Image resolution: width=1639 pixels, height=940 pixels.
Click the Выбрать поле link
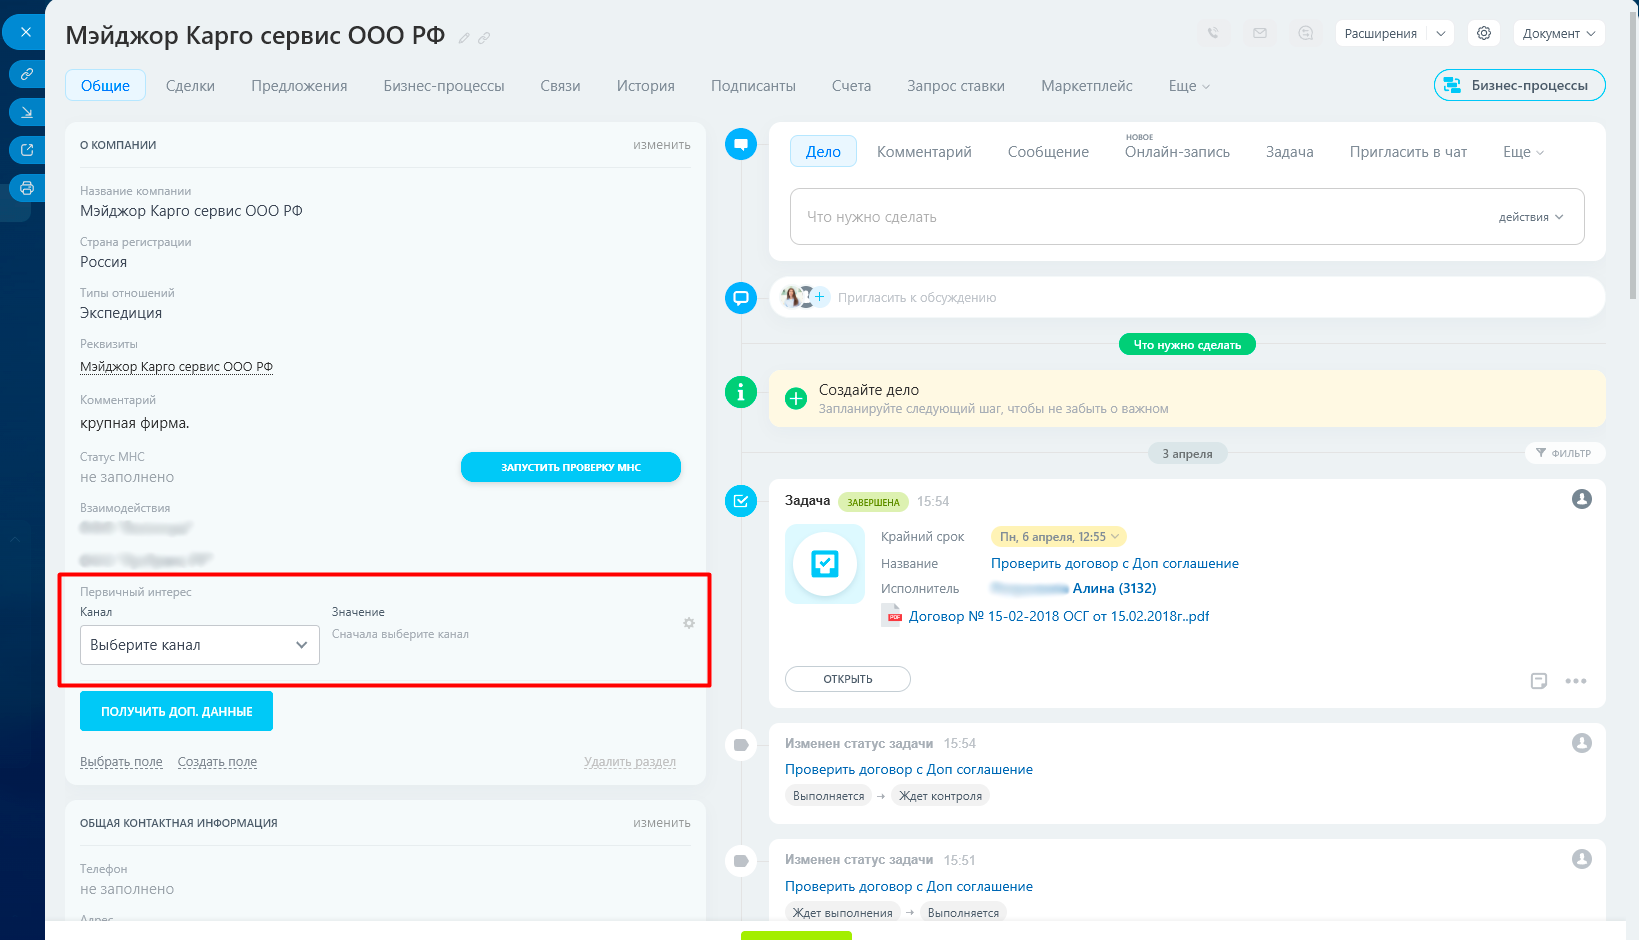[121, 762]
